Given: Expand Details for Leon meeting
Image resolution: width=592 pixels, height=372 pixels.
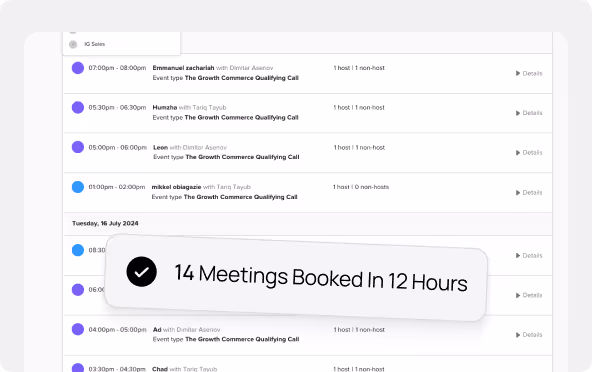Looking at the screenshot, I should [x=529, y=153].
